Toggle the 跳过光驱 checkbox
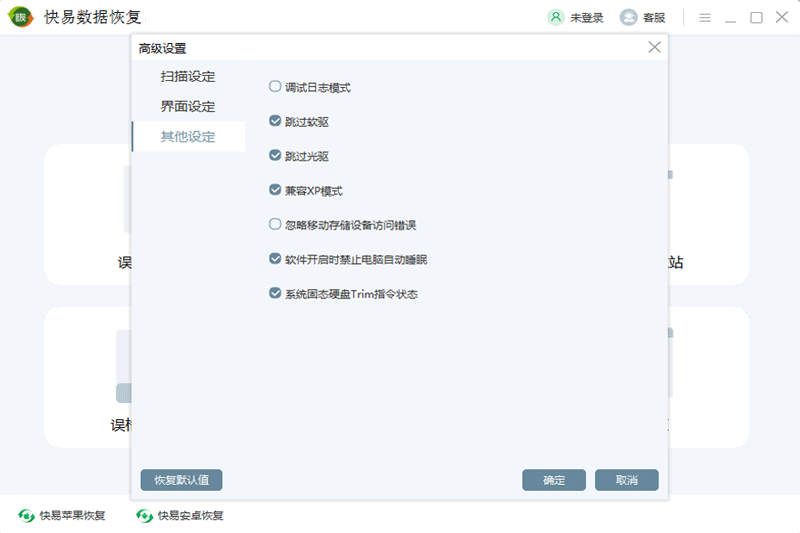Viewport: 800px width, 533px height. (275, 156)
